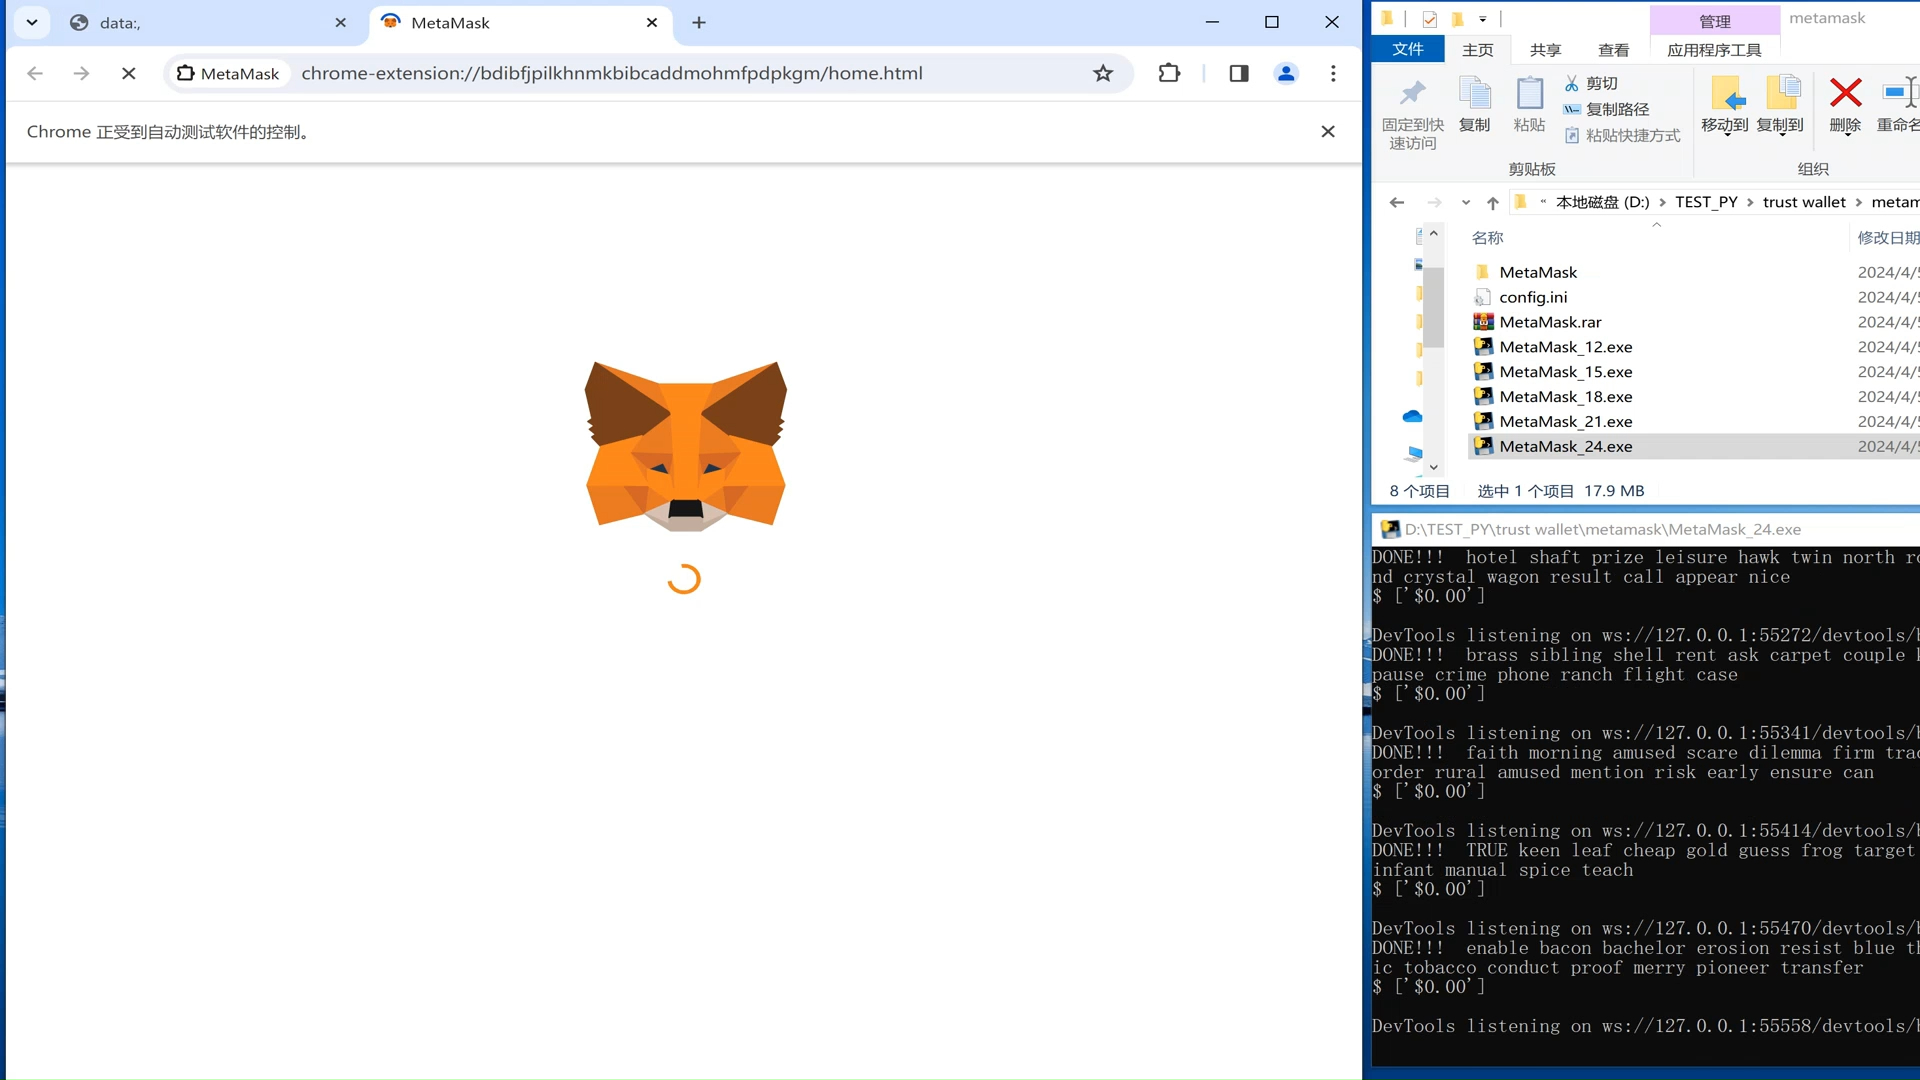Click console window title MetaMask_24.exe
Screen dimensions: 1920x1080
pos(1602,529)
